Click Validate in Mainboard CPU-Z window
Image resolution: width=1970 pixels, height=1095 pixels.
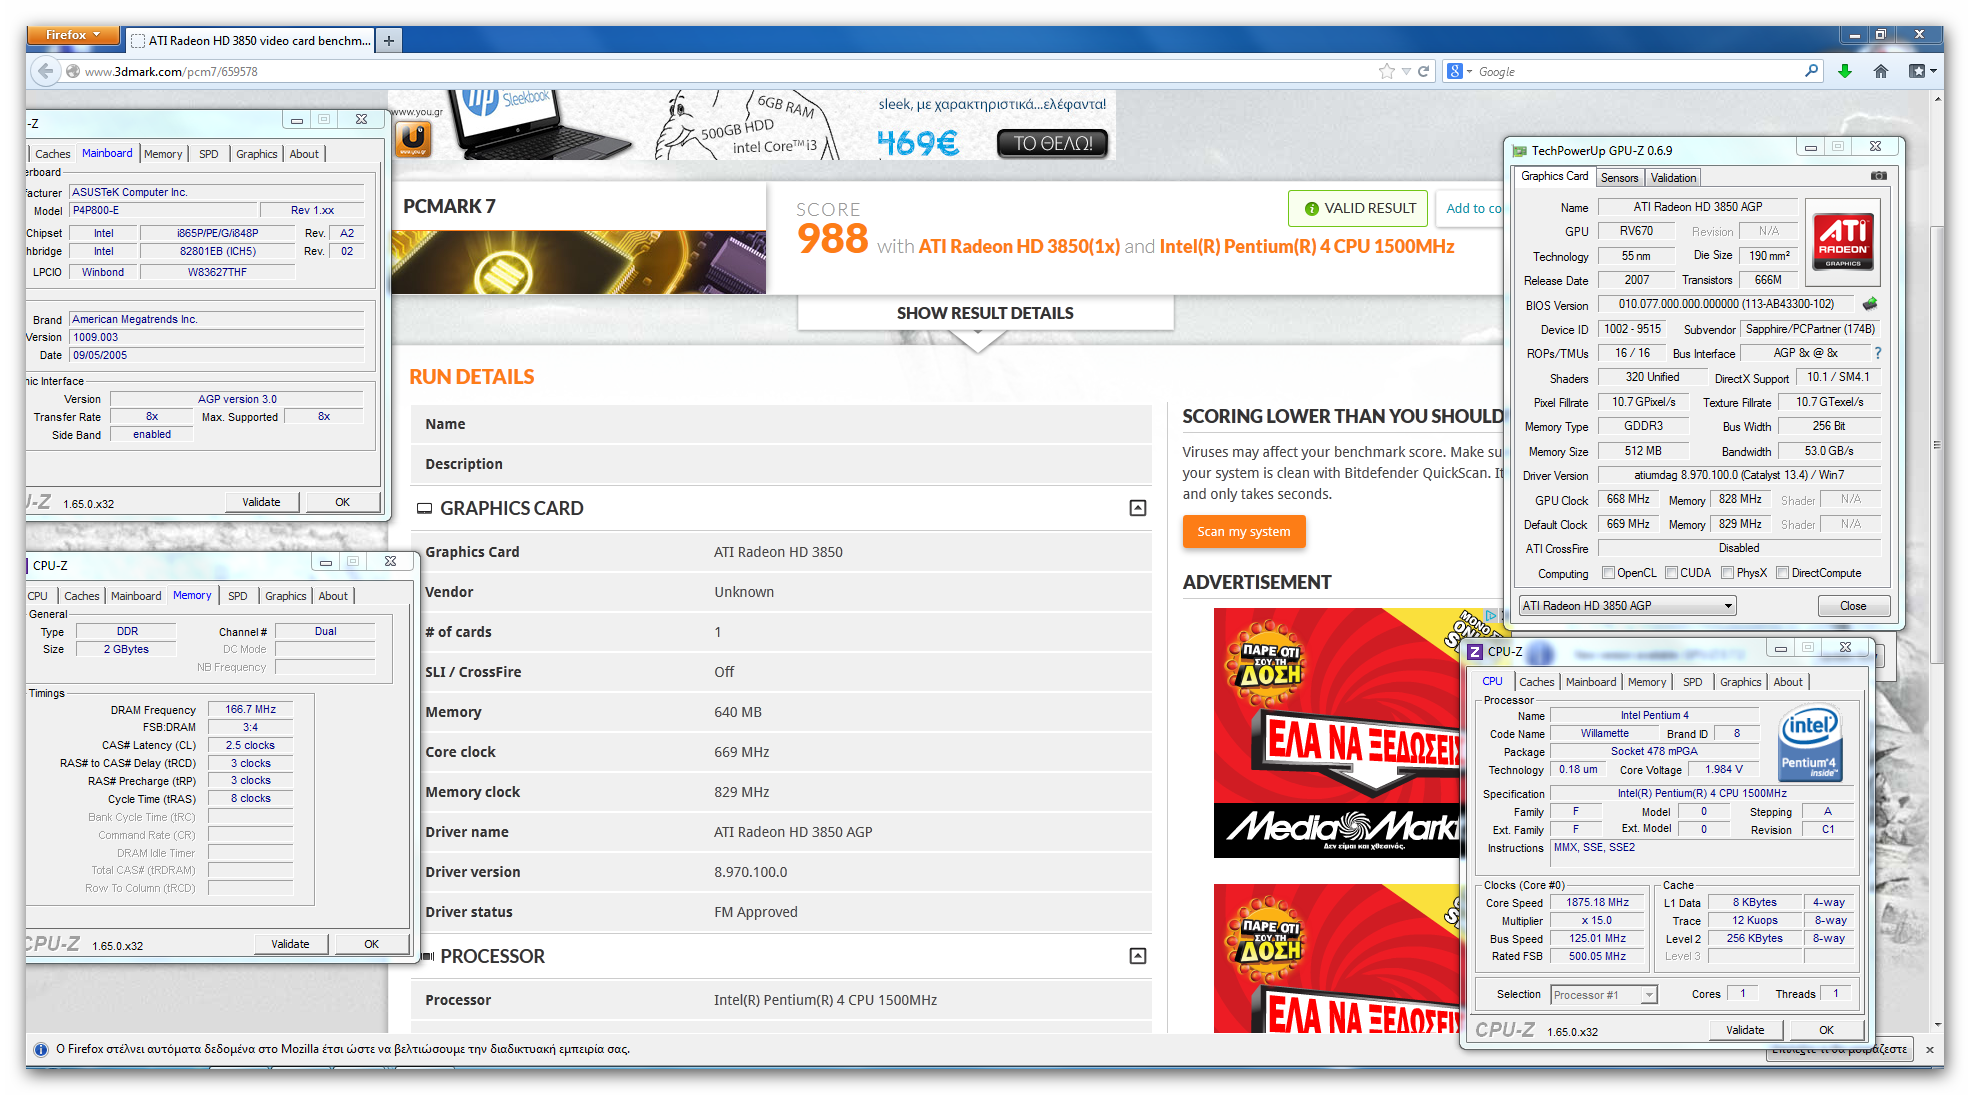(x=261, y=502)
